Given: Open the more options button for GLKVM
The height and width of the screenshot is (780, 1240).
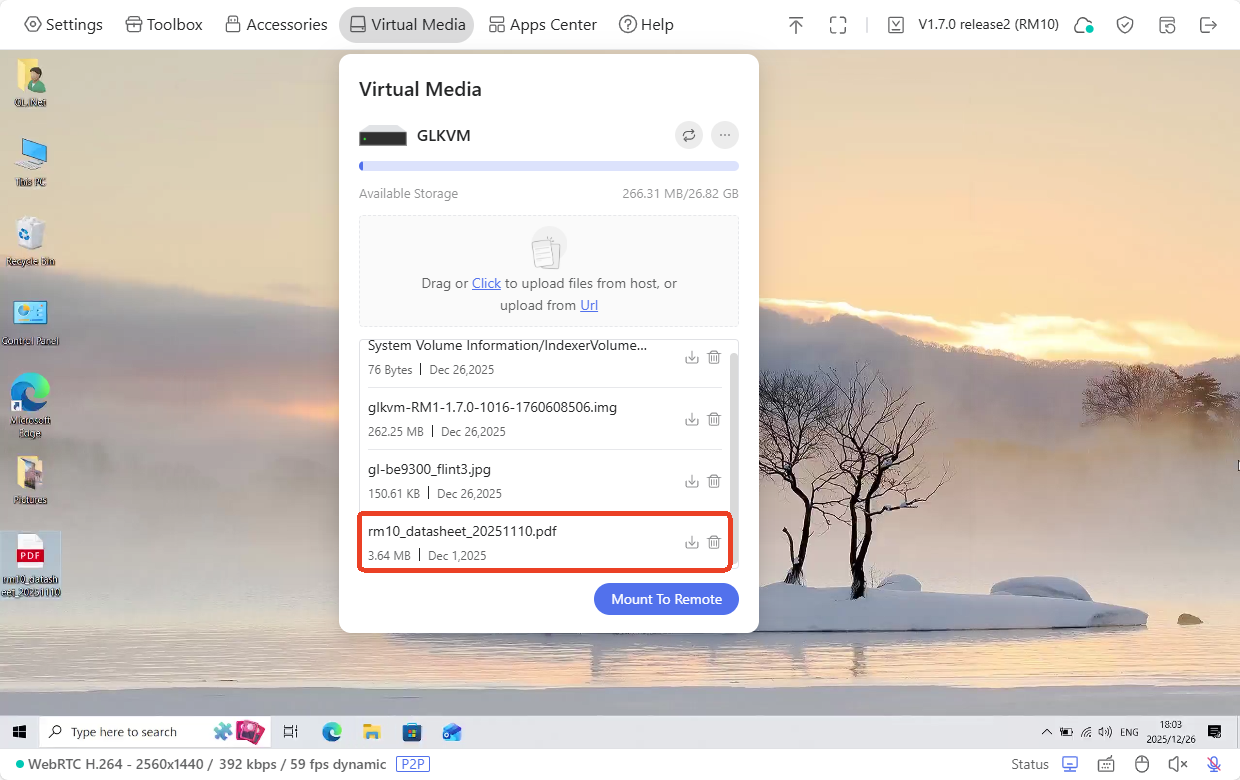Looking at the screenshot, I should tap(725, 135).
